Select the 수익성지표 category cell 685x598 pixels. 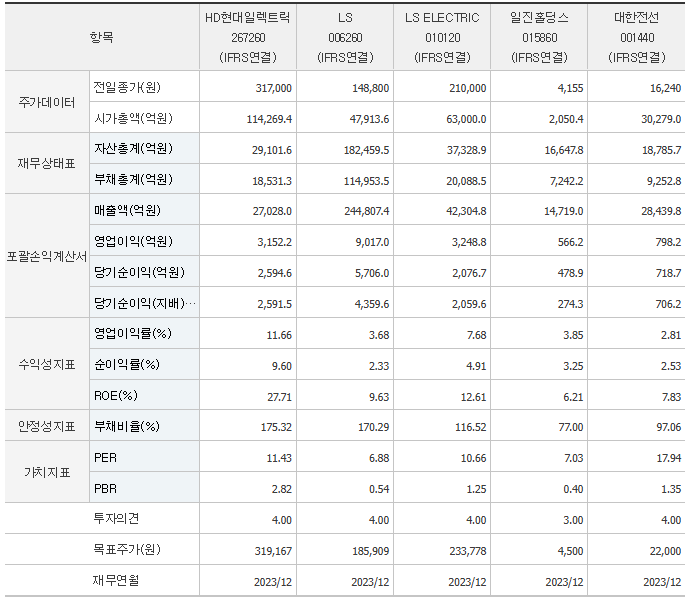47,364
